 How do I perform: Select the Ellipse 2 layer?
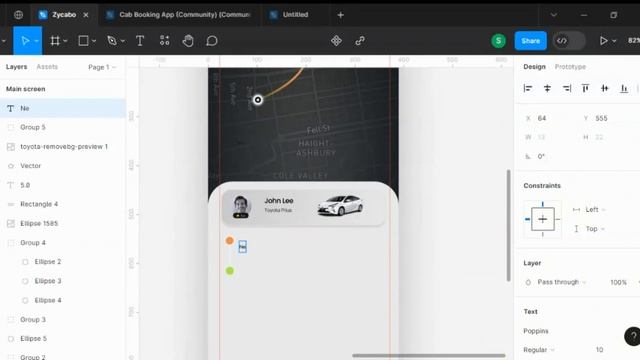tap(63, 262)
